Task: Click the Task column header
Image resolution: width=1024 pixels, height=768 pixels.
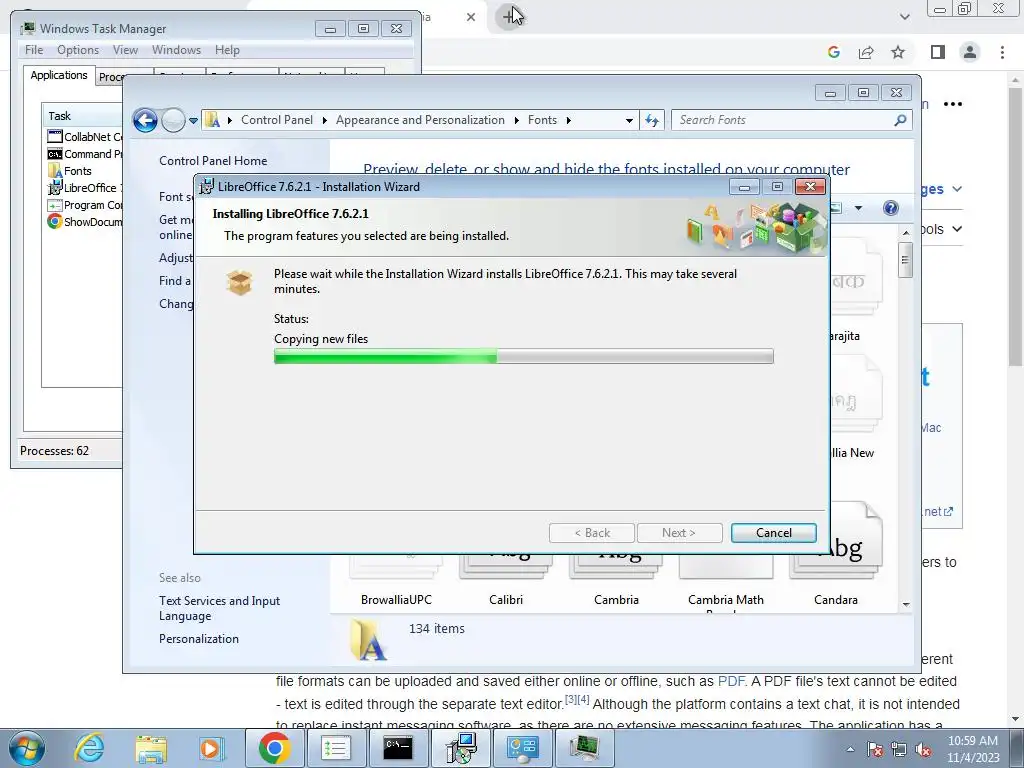Action: (82, 116)
